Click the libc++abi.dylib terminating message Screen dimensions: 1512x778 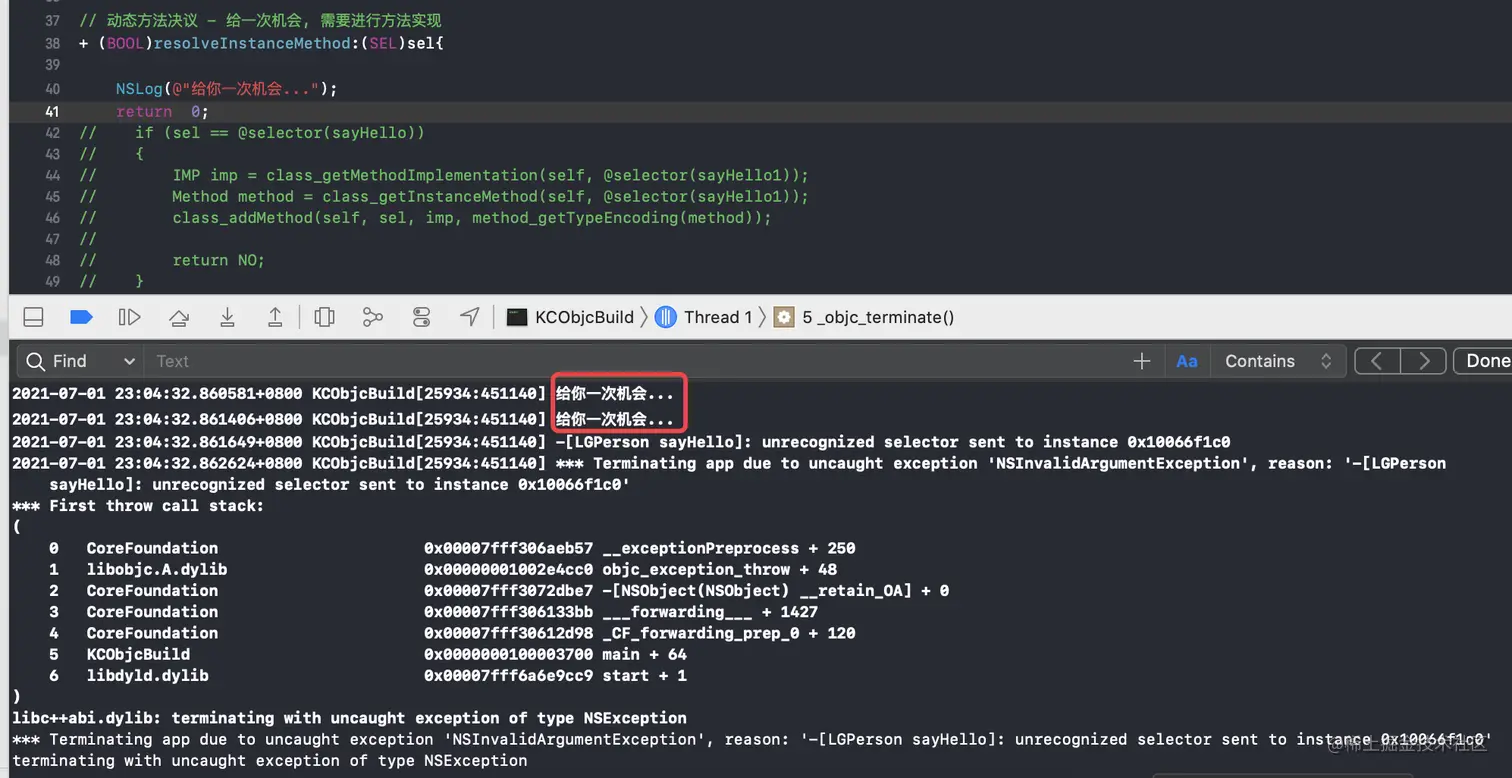(349, 718)
